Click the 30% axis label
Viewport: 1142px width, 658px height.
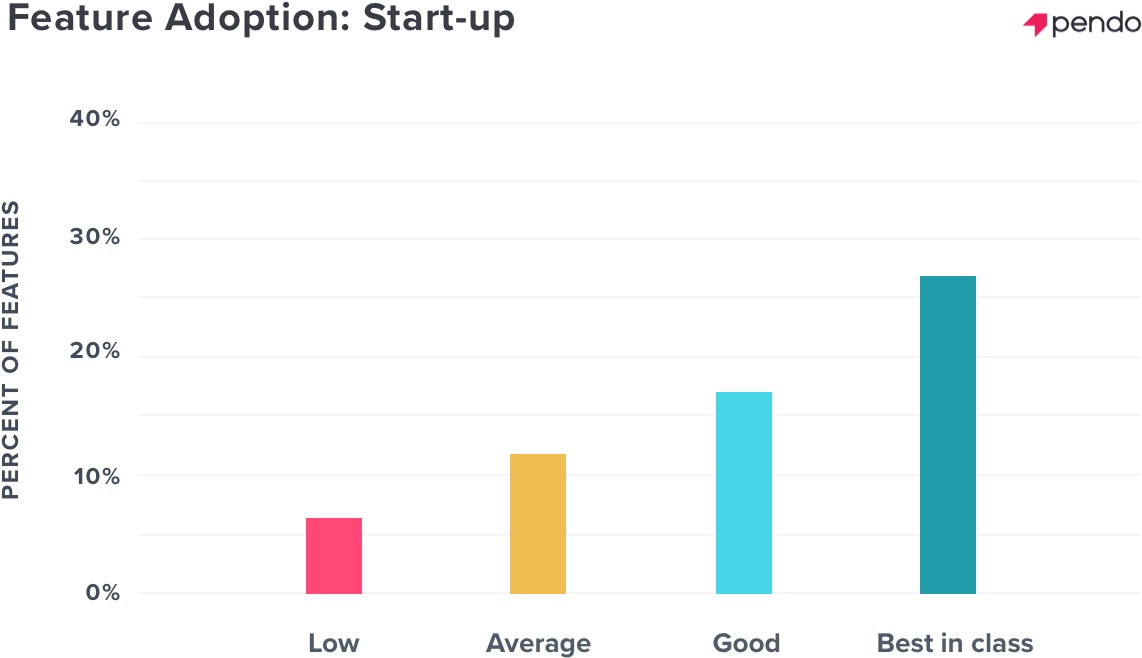click(95, 236)
